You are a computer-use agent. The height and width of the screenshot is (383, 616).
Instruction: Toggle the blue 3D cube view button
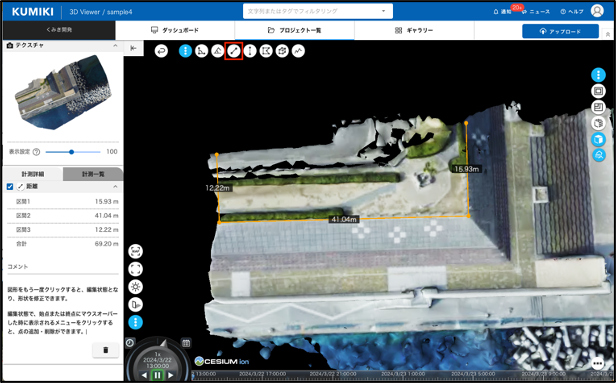coord(598,139)
